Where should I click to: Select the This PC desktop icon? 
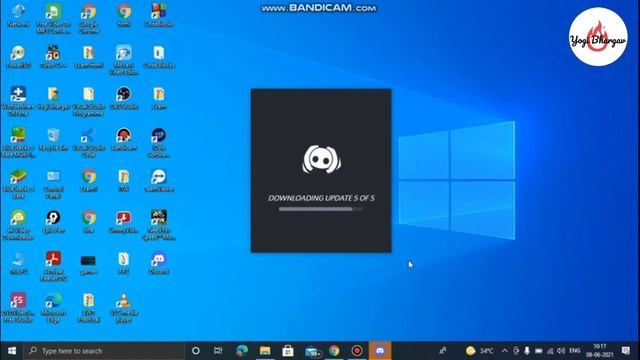point(18,262)
